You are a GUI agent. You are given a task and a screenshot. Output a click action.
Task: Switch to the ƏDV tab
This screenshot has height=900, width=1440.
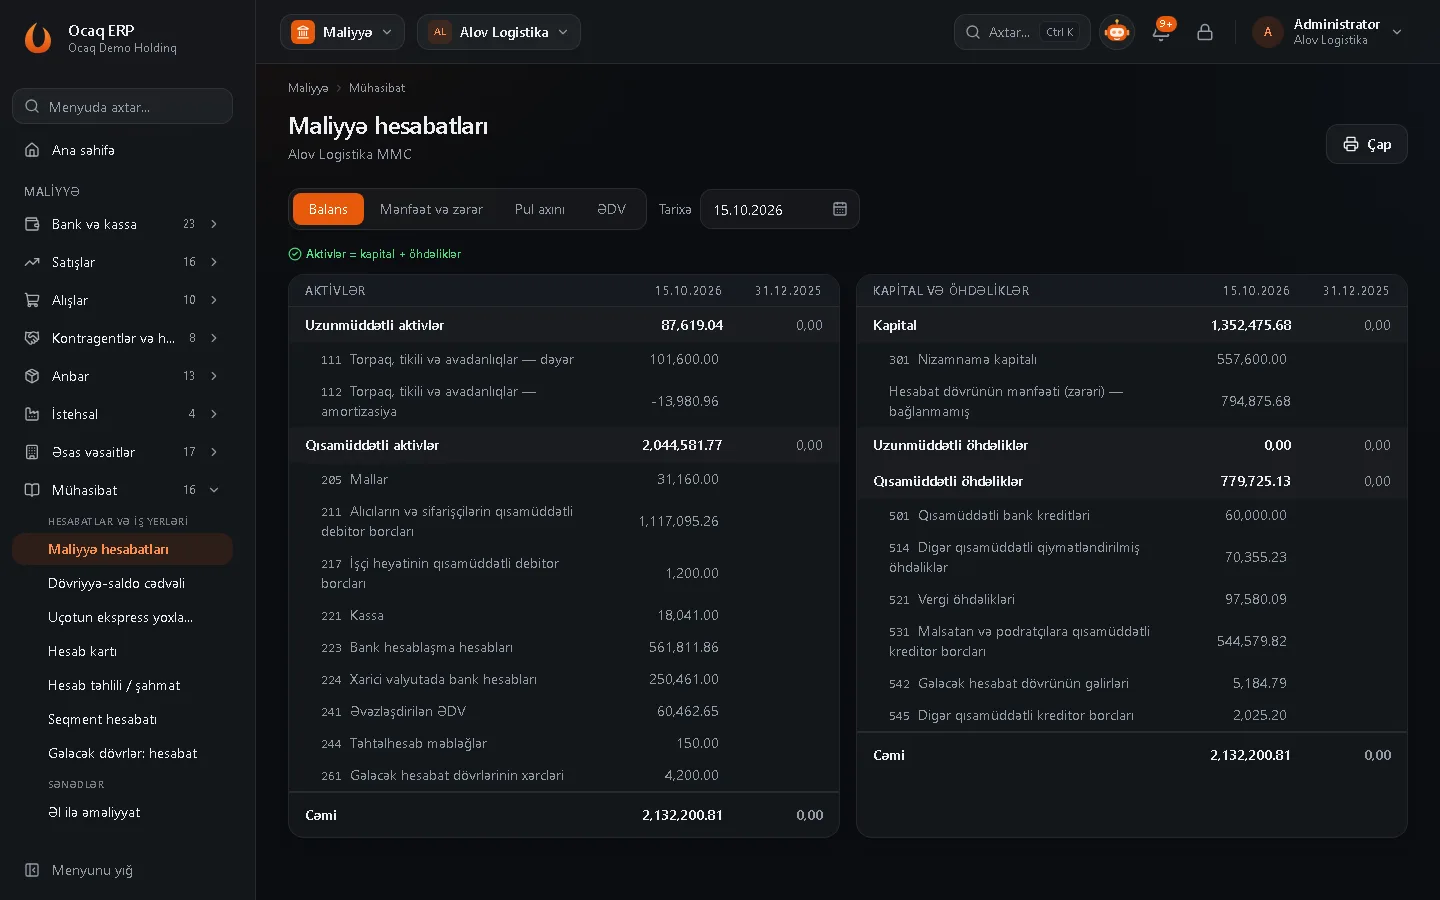click(611, 209)
